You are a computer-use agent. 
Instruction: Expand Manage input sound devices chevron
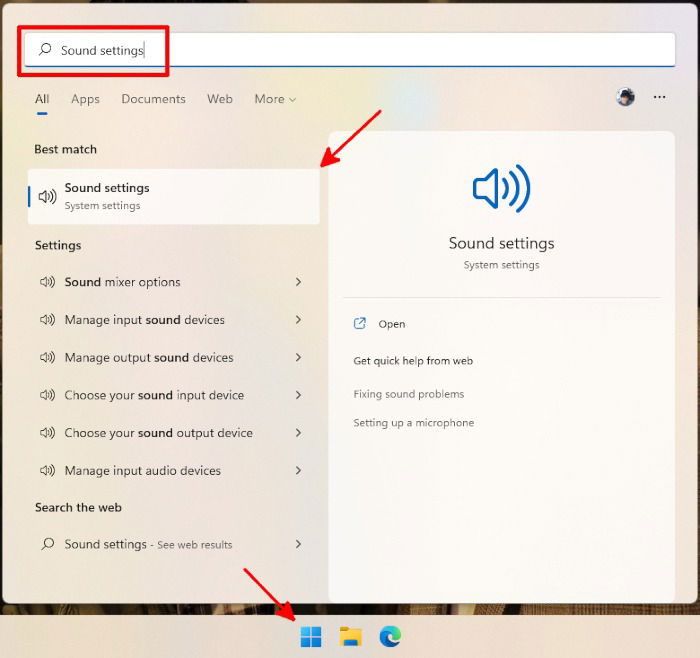(x=298, y=320)
